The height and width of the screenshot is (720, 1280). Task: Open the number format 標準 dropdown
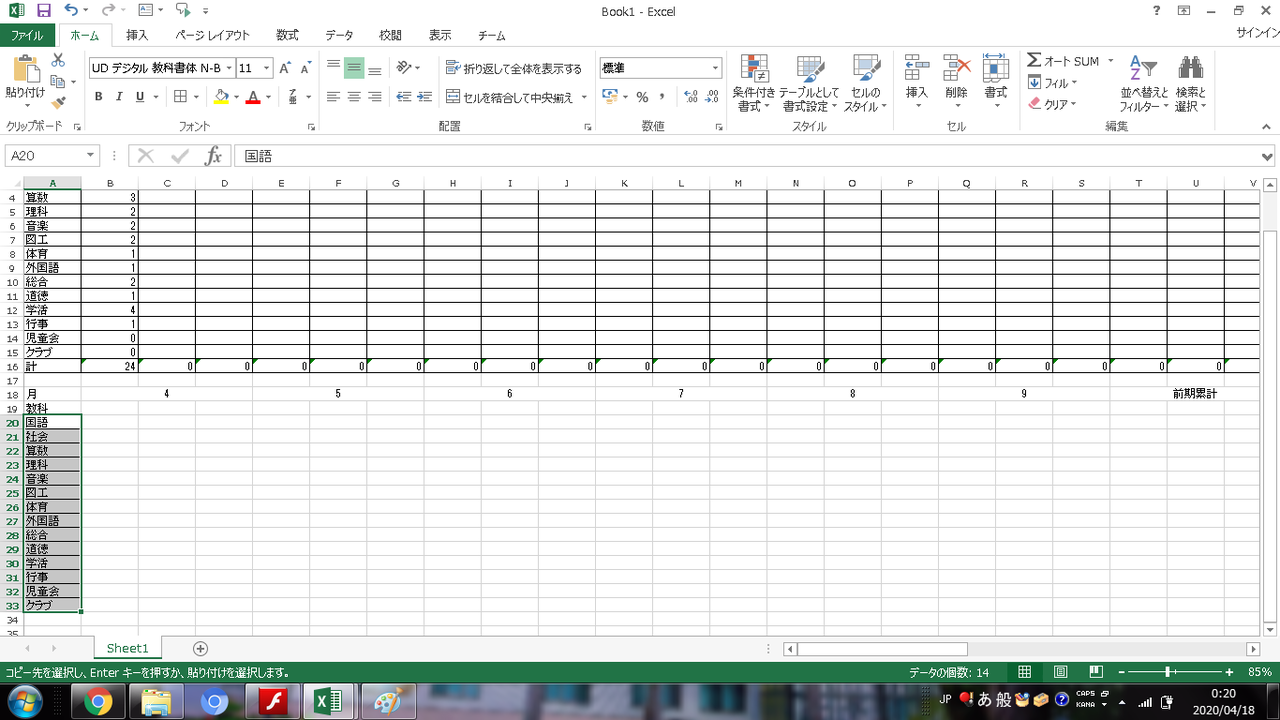tap(715, 68)
